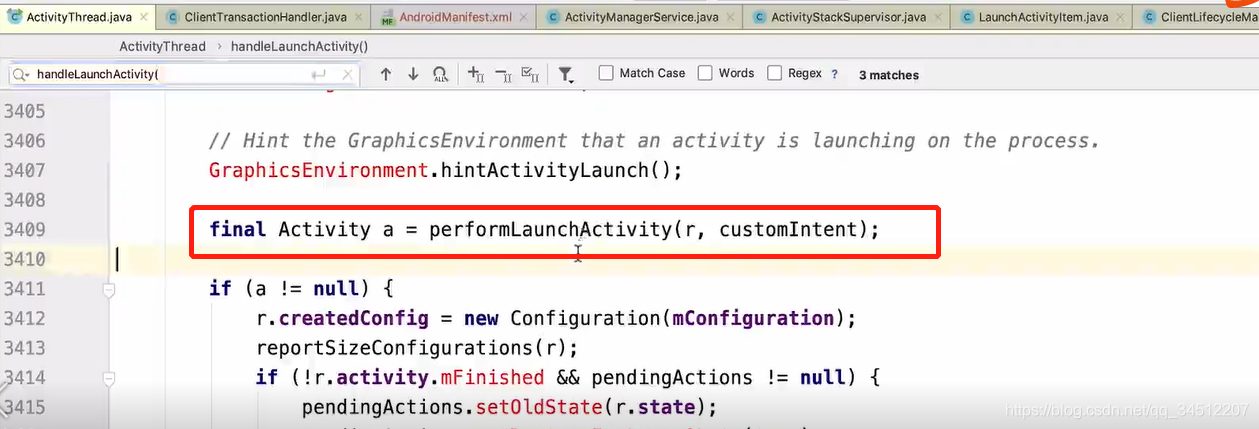Click line number 3409 in gutter
1259x429 pixels.
coord(24,230)
